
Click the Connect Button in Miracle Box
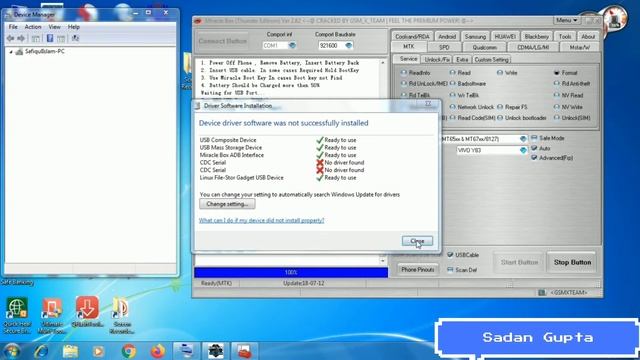pyautogui.click(x=223, y=41)
